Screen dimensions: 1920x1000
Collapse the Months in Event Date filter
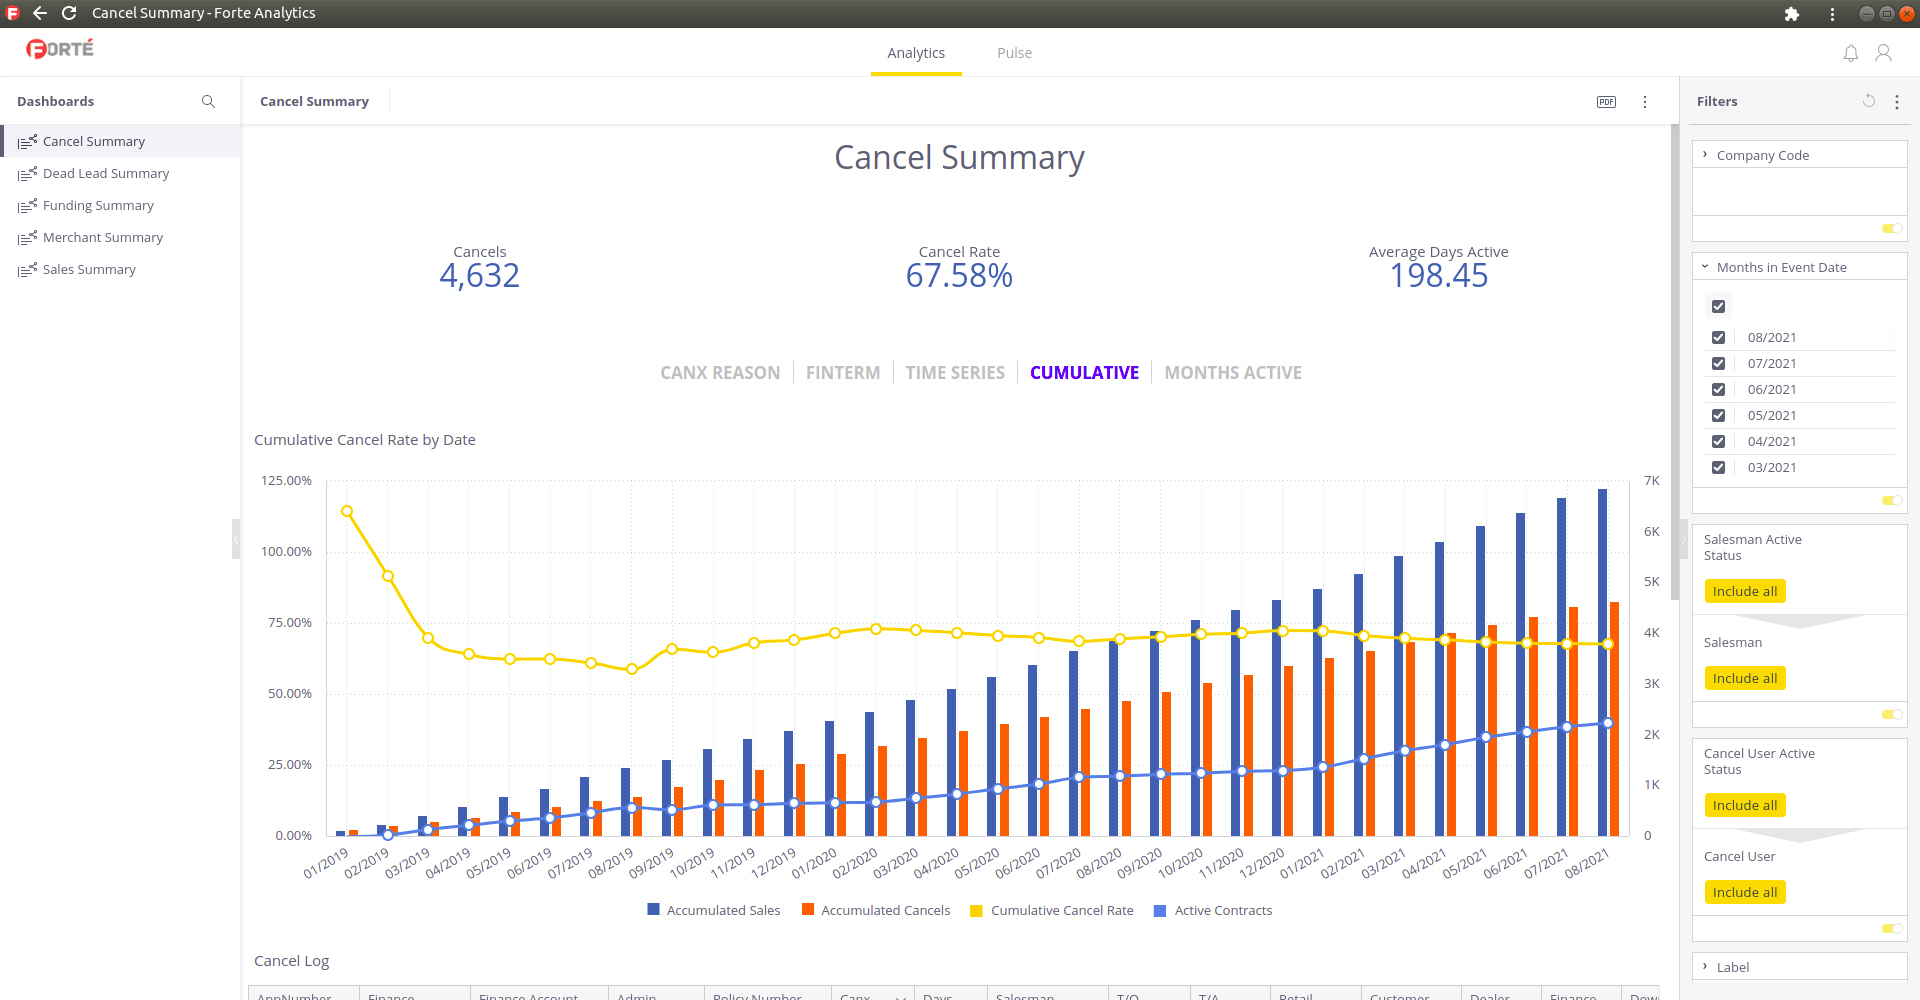(1705, 267)
